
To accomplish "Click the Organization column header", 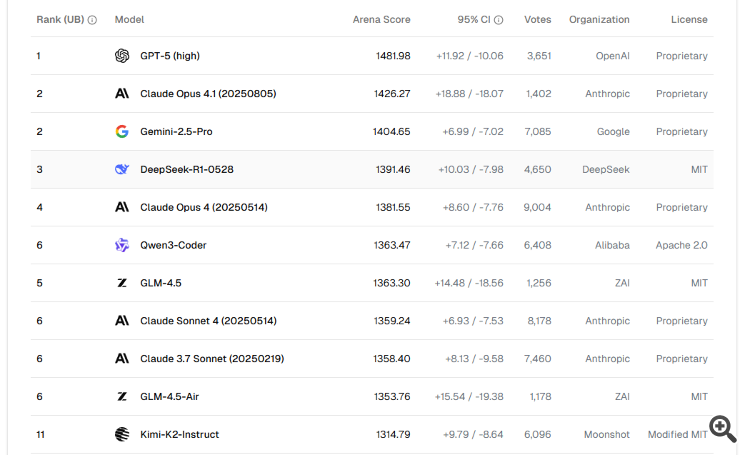I will [599, 20].
